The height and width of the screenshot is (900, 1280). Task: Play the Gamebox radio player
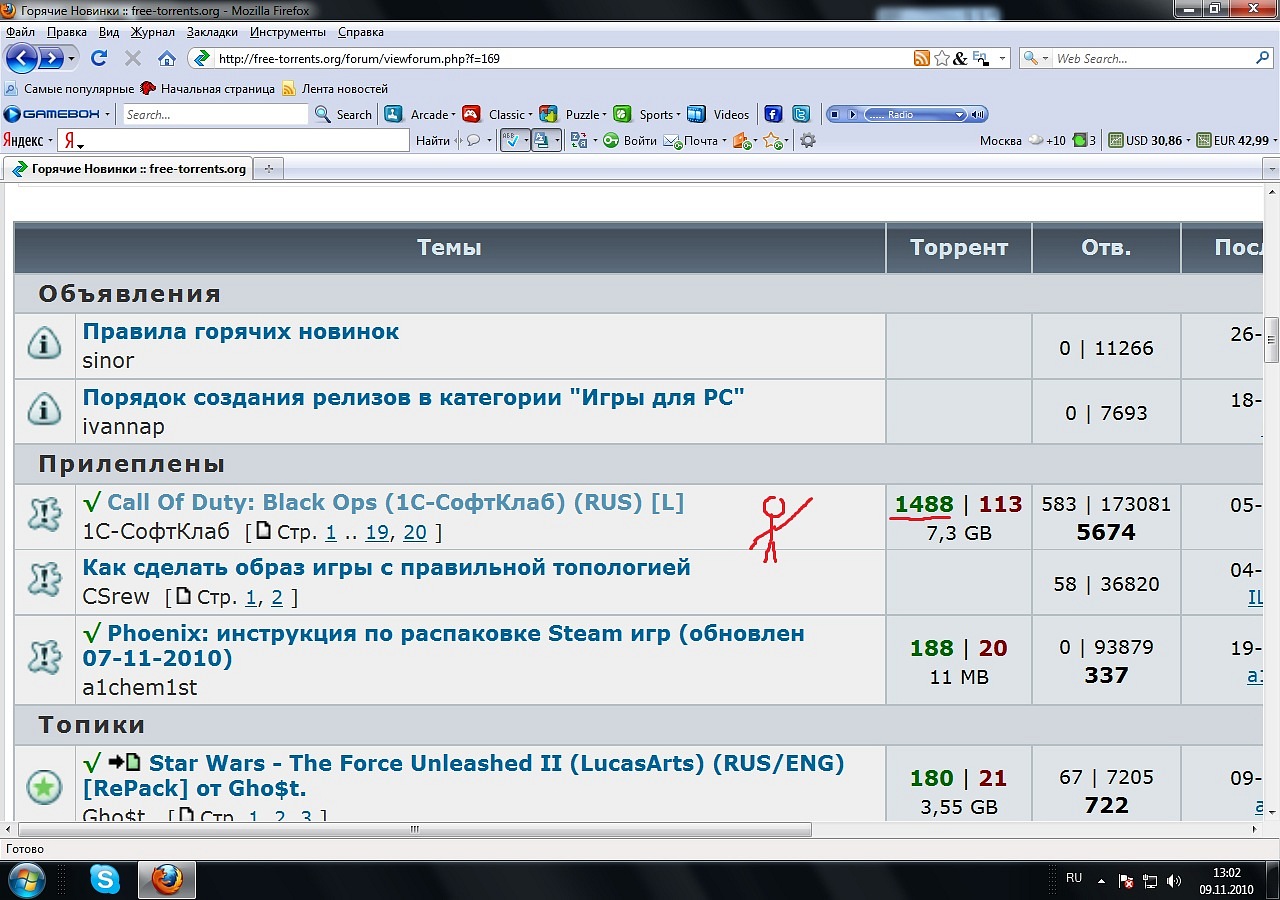point(852,114)
